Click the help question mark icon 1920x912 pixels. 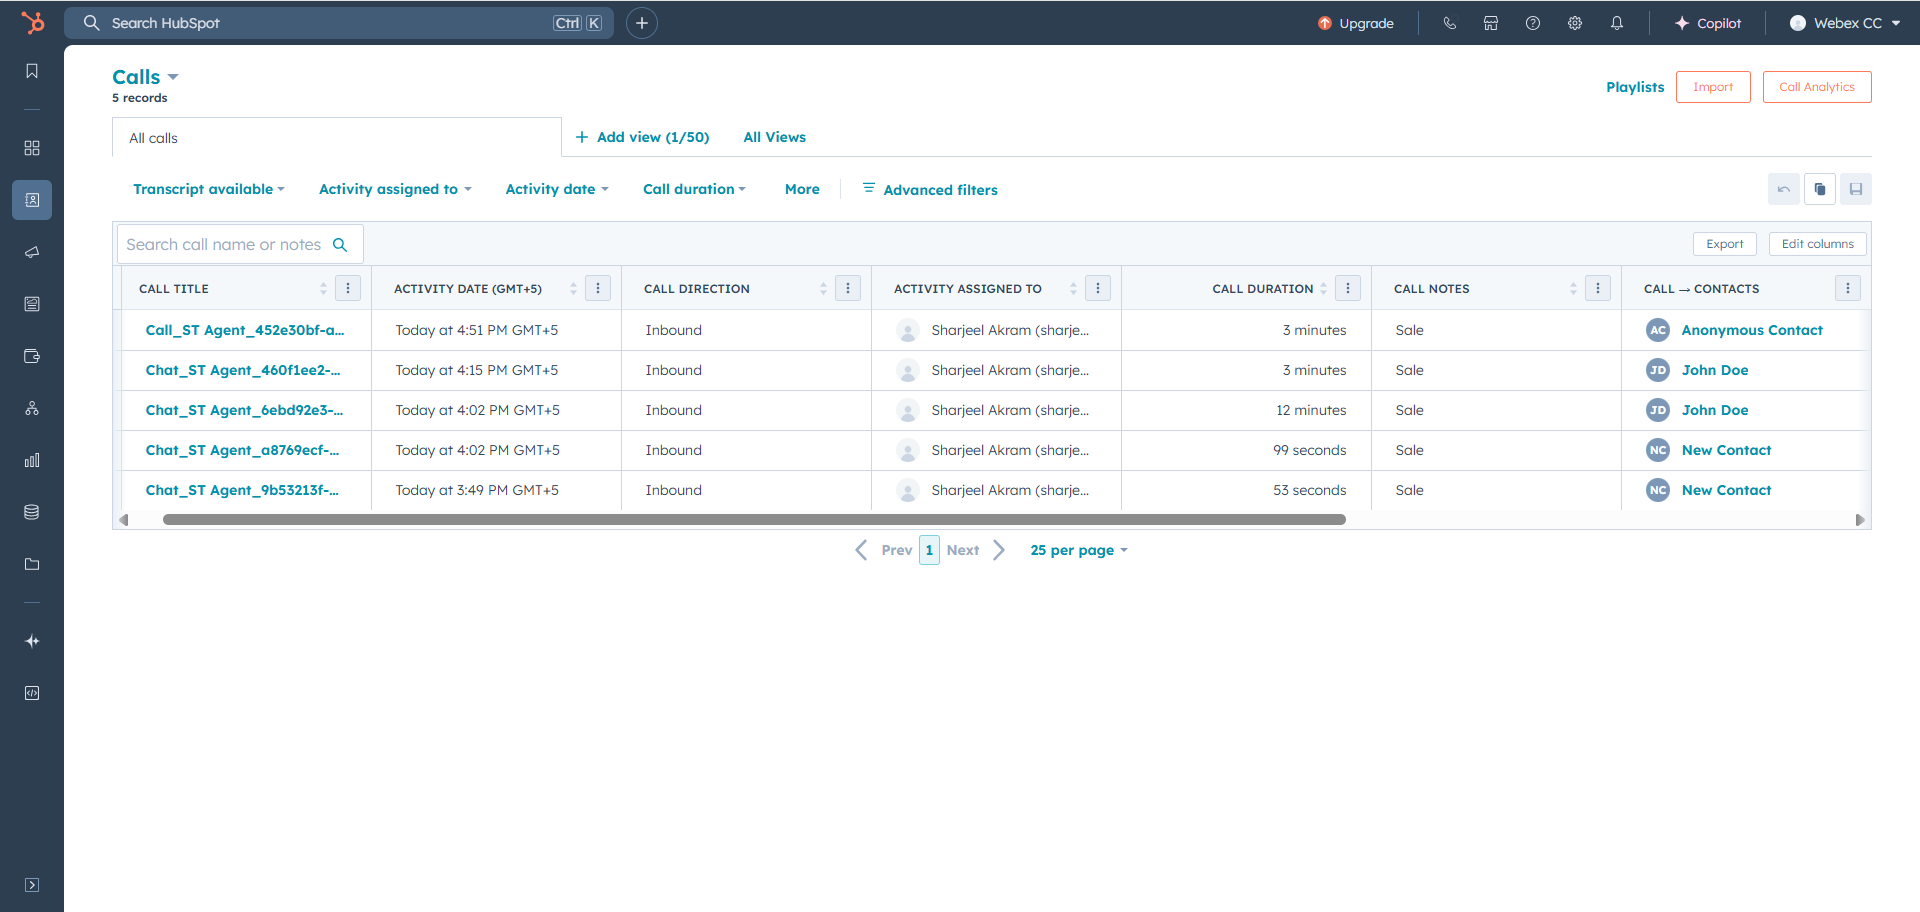[x=1532, y=23]
